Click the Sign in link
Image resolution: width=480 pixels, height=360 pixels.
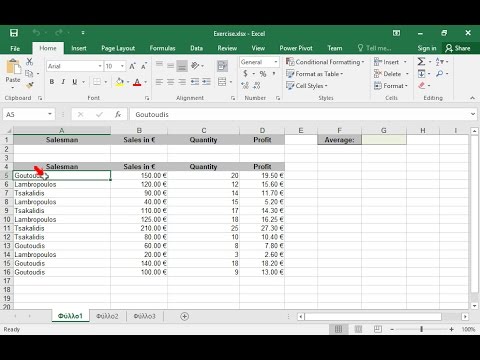coord(427,48)
